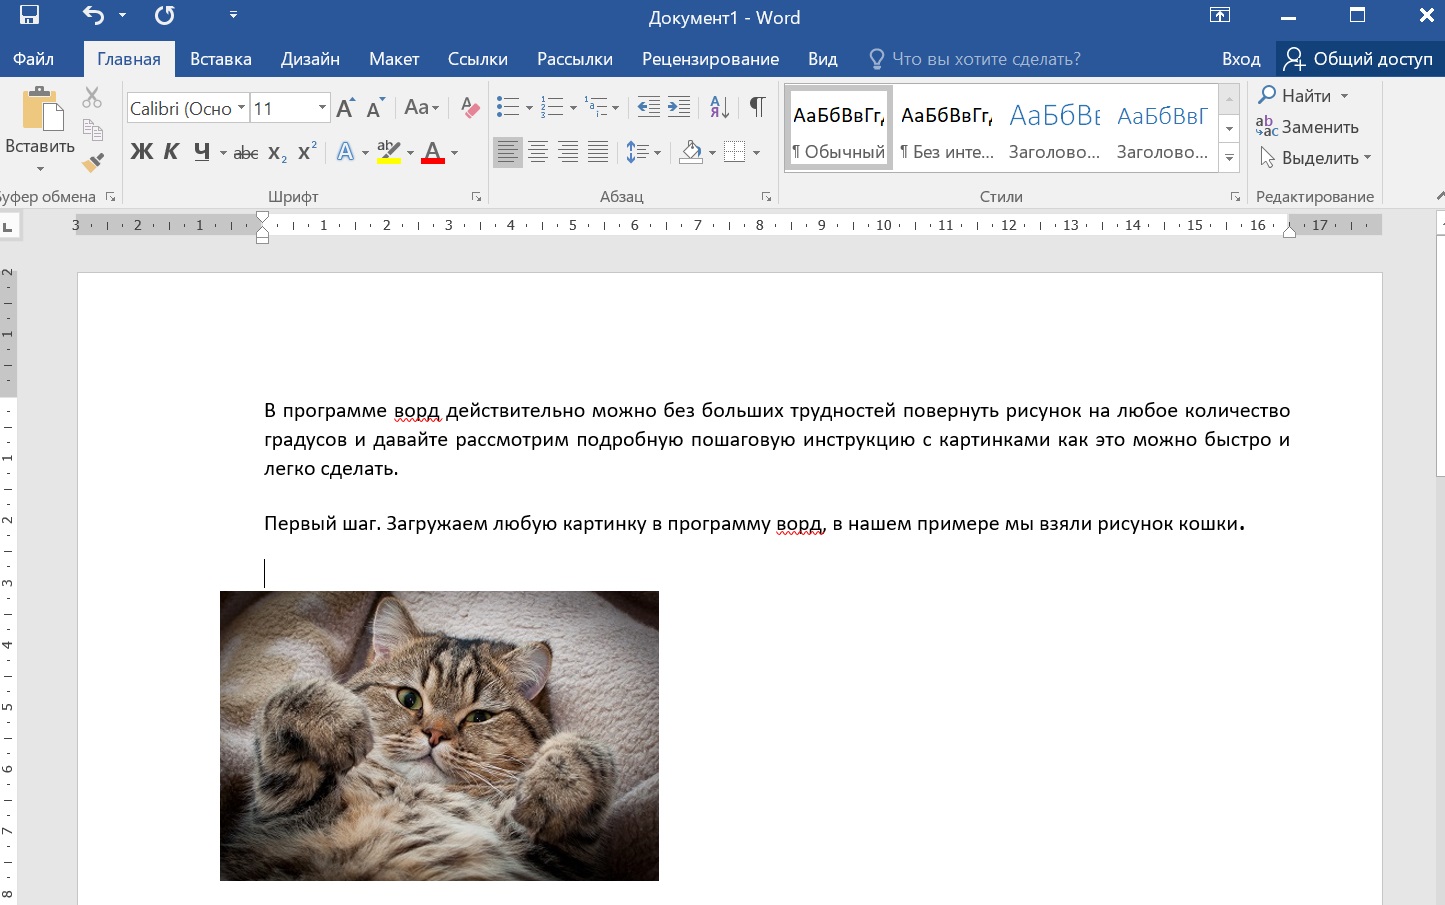Screen dimensions: 1445x905
Task: Toggle subscript x₂ formatting
Action: (277, 153)
